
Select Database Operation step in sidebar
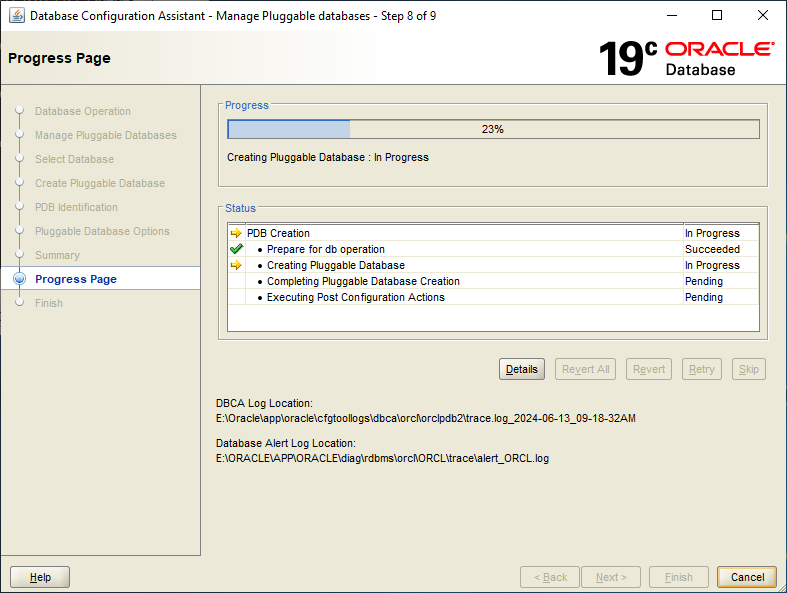pos(83,111)
